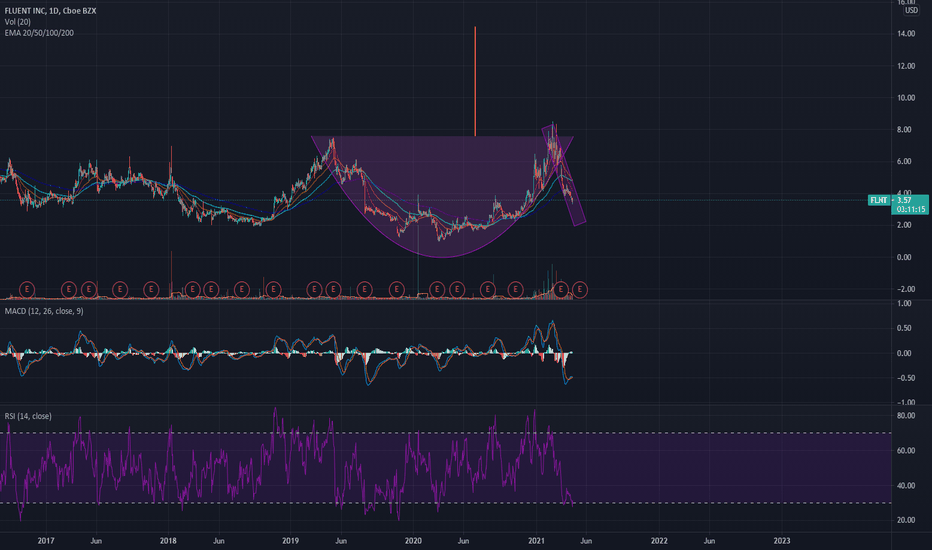Click the leftmost earnings E marker near 2017
The image size is (932, 550).
27,290
